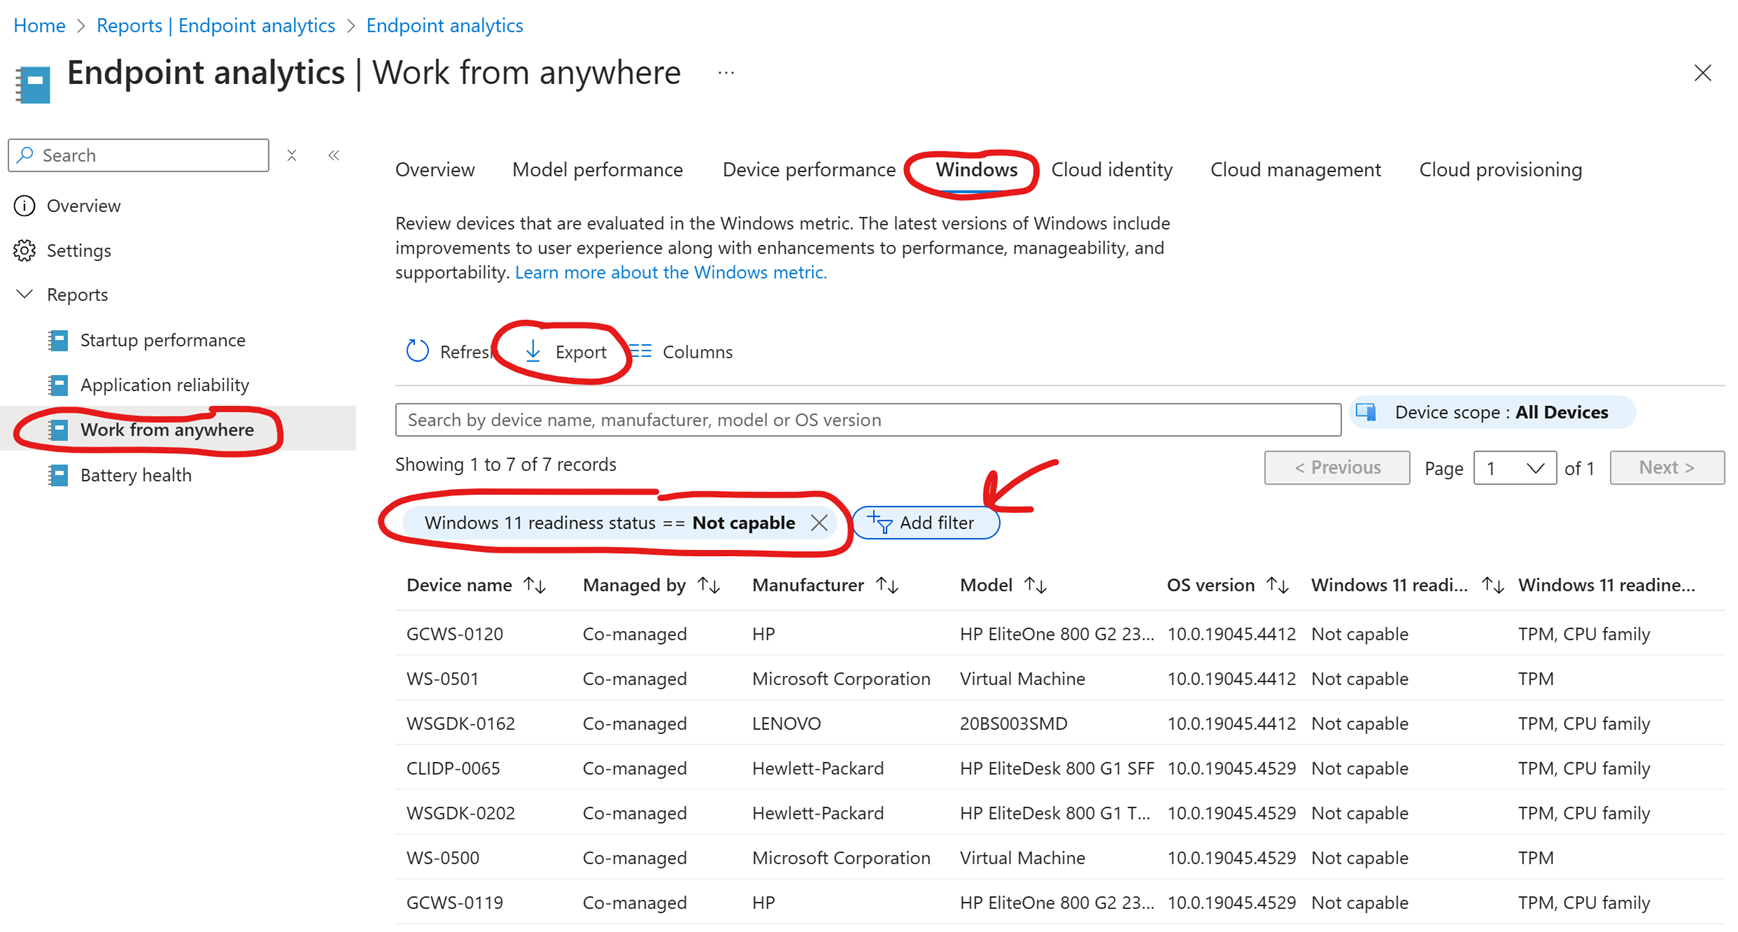Image resolution: width=1738 pixels, height=932 pixels.
Task: Open Learn more about the Windows metric link
Action: pyautogui.click(x=671, y=272)
